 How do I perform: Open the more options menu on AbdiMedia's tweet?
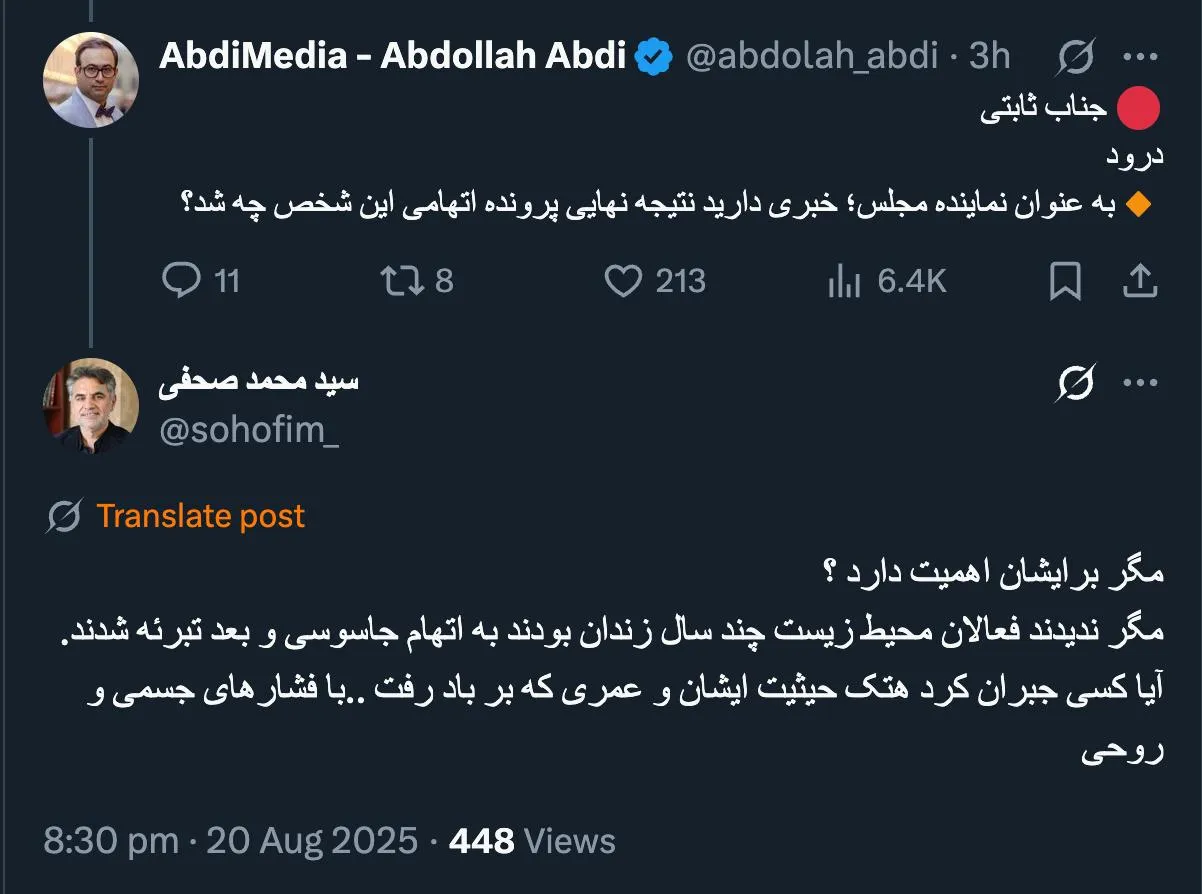point(1140,57)
